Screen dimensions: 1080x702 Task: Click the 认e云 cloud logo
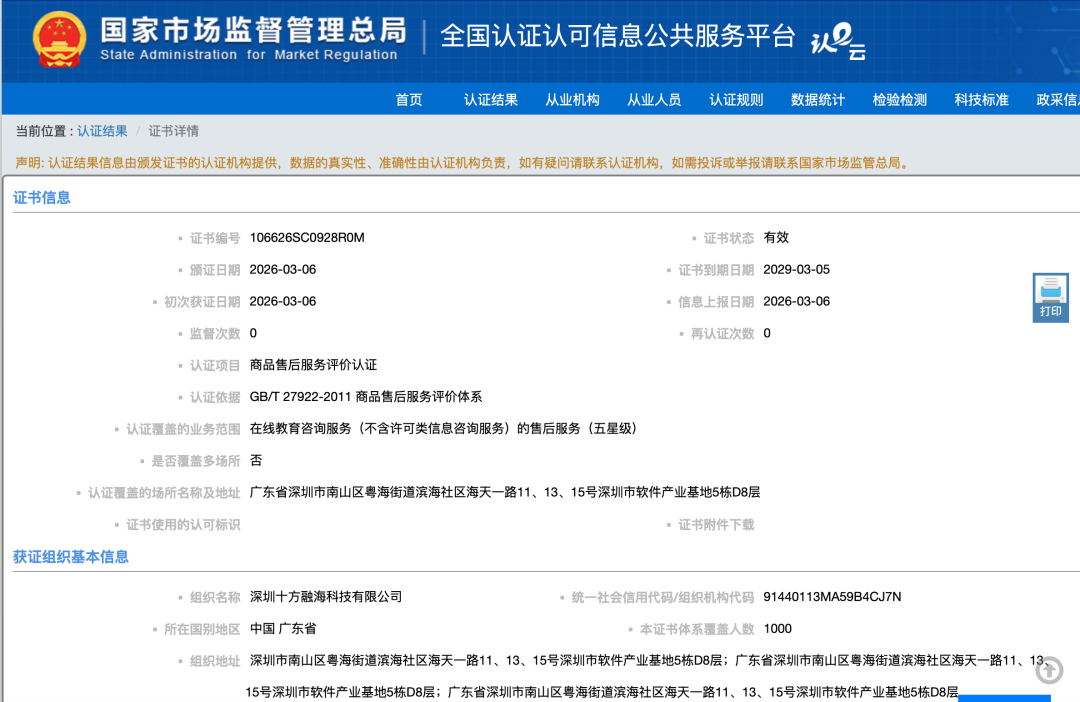coord(836,41)
